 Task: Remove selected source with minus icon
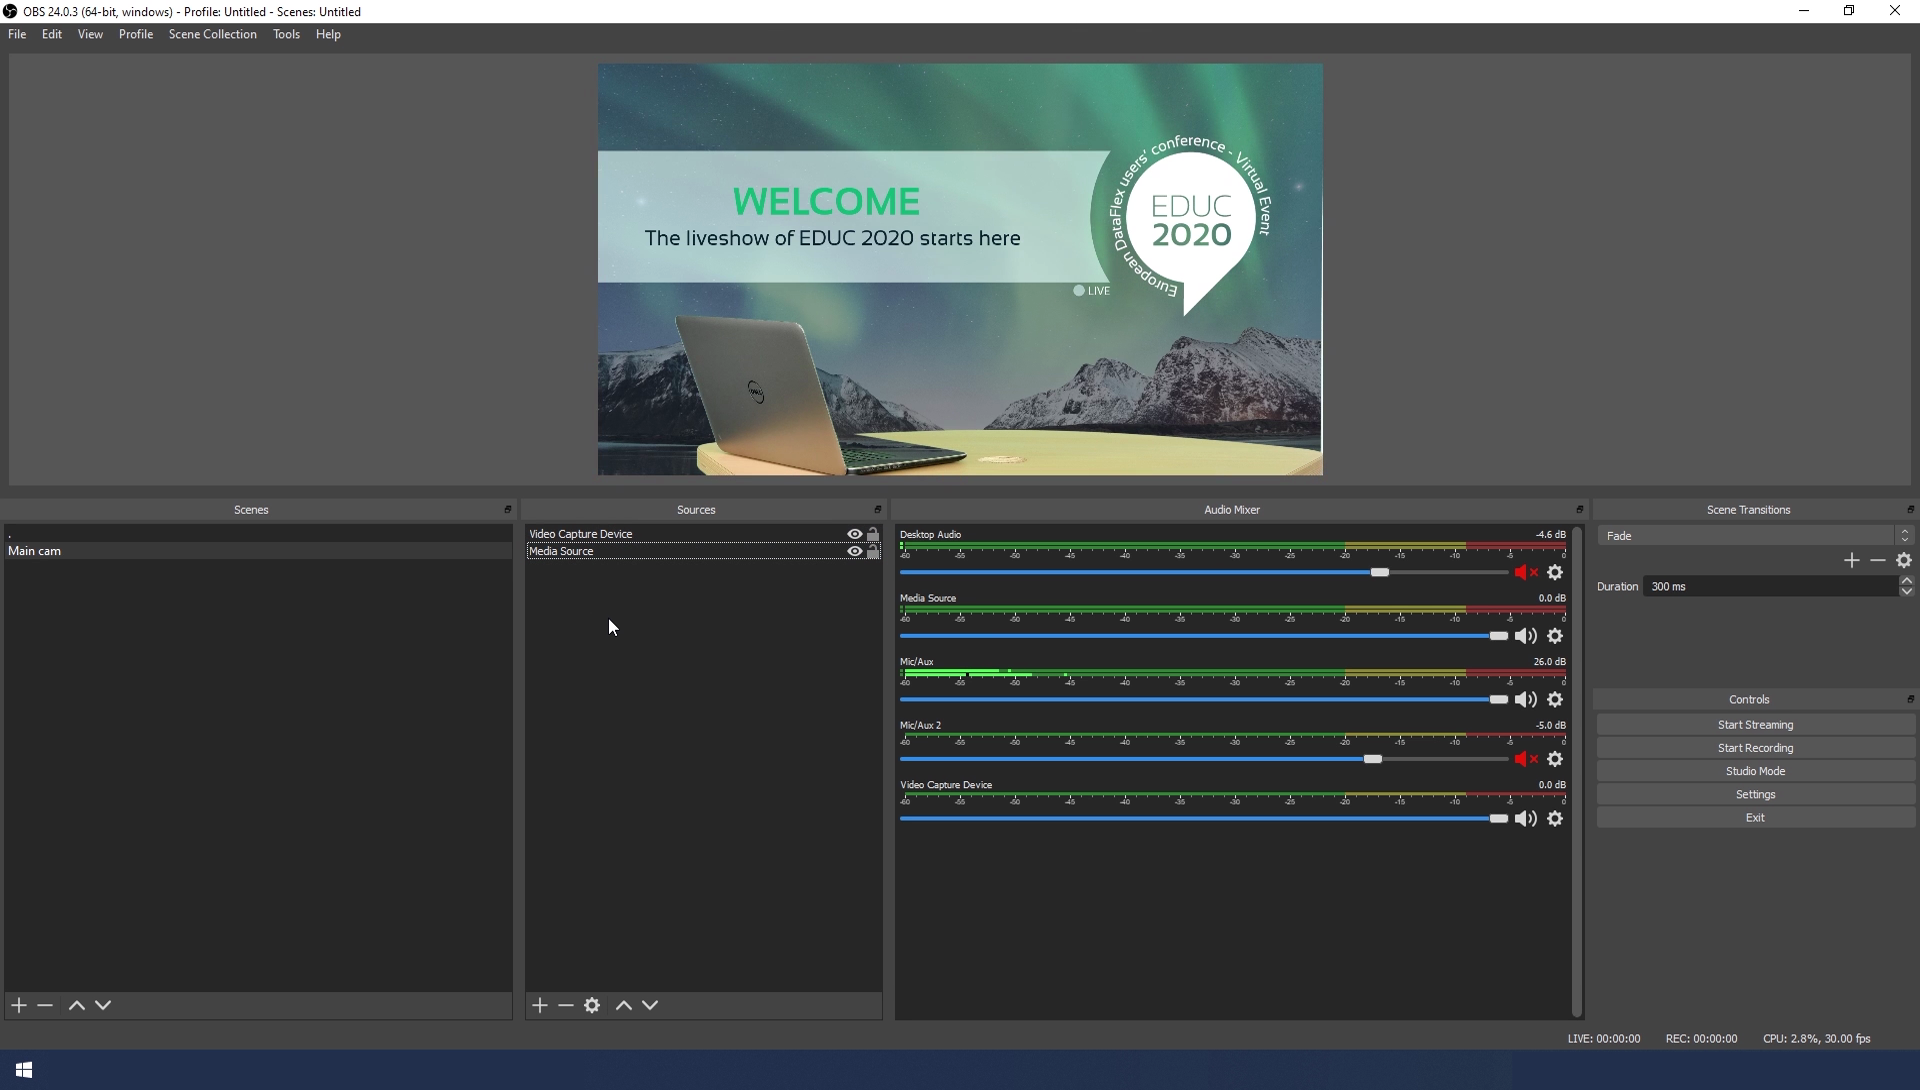pos(566,1005)
